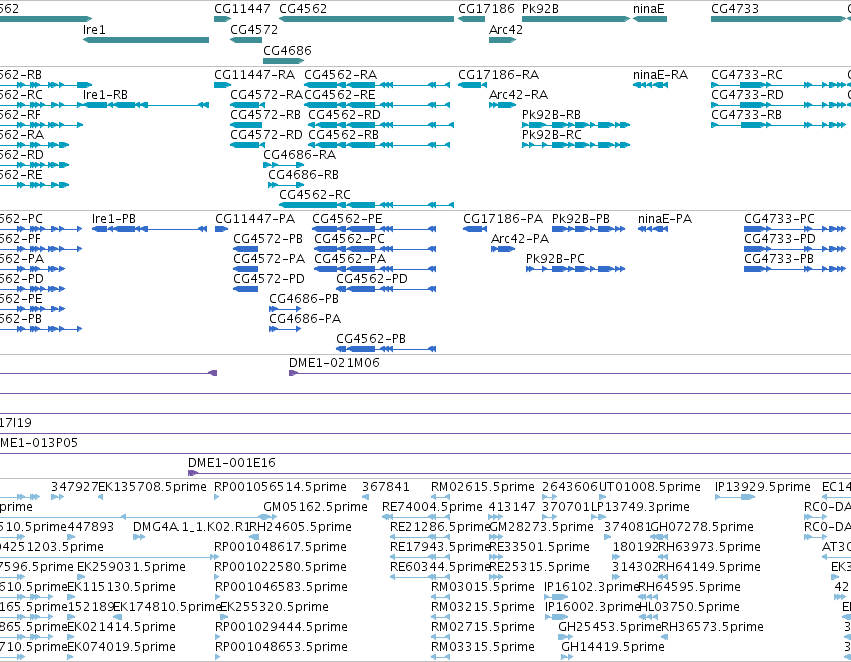This screenshot has width=851, height=662.
Task: Click transcript CG4733-RD label
Action: point(747,94)
